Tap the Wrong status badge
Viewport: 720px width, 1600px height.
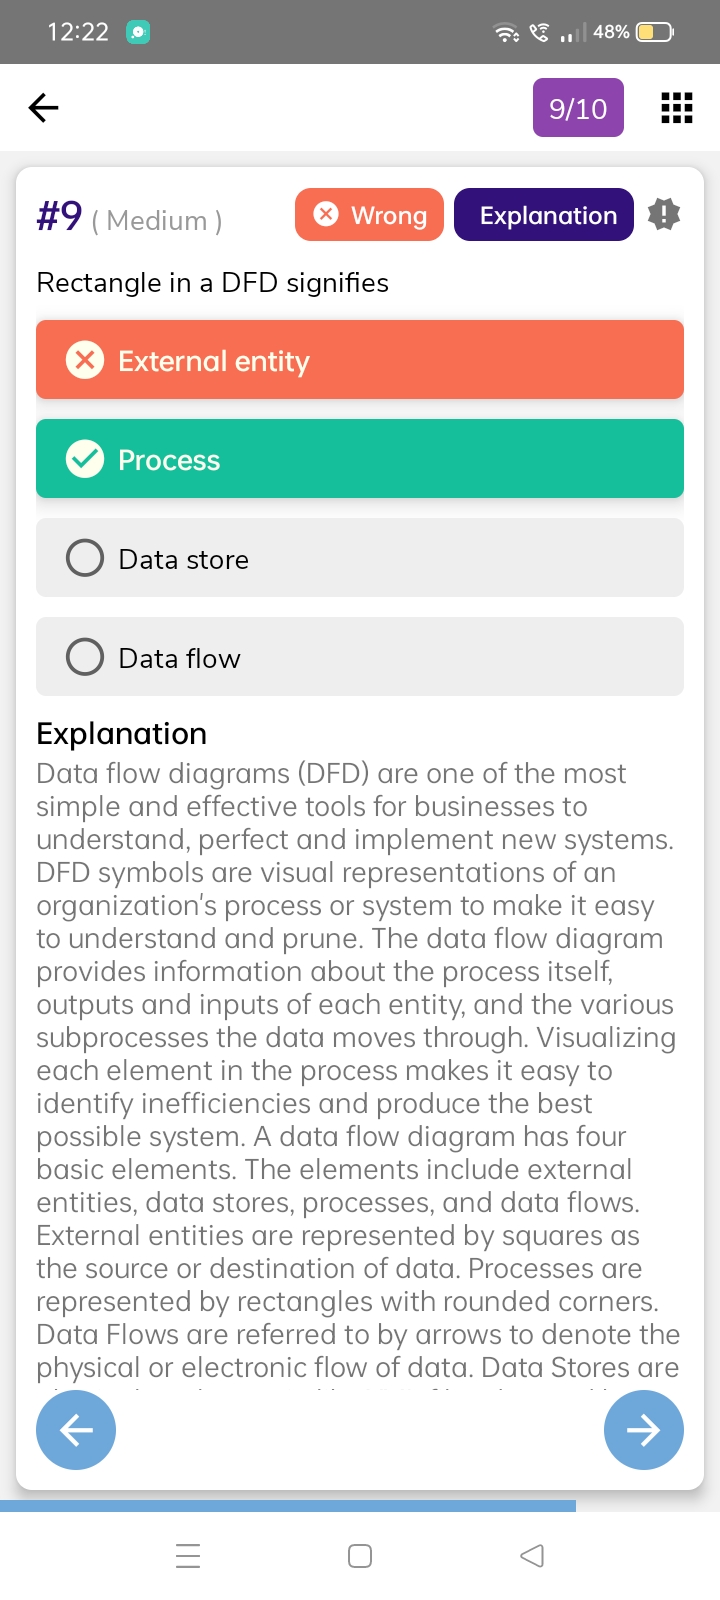tap(369, 215)
